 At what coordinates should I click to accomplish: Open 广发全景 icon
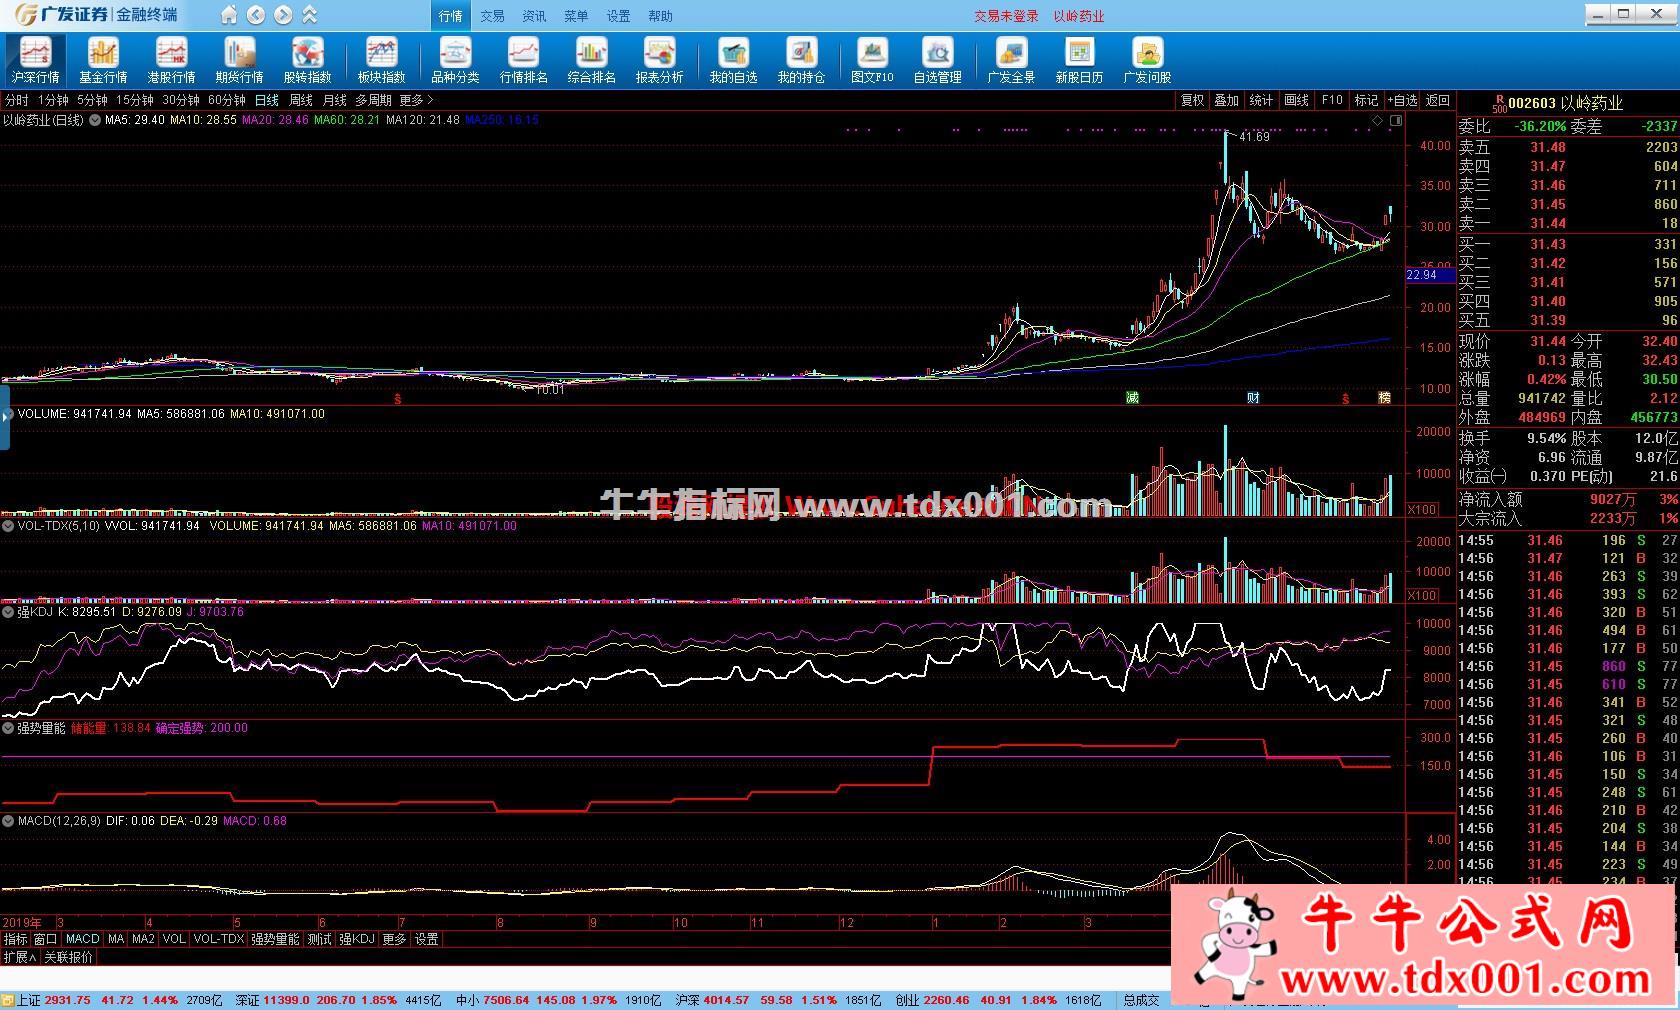pyautogui.click(x=1011, y=60)
